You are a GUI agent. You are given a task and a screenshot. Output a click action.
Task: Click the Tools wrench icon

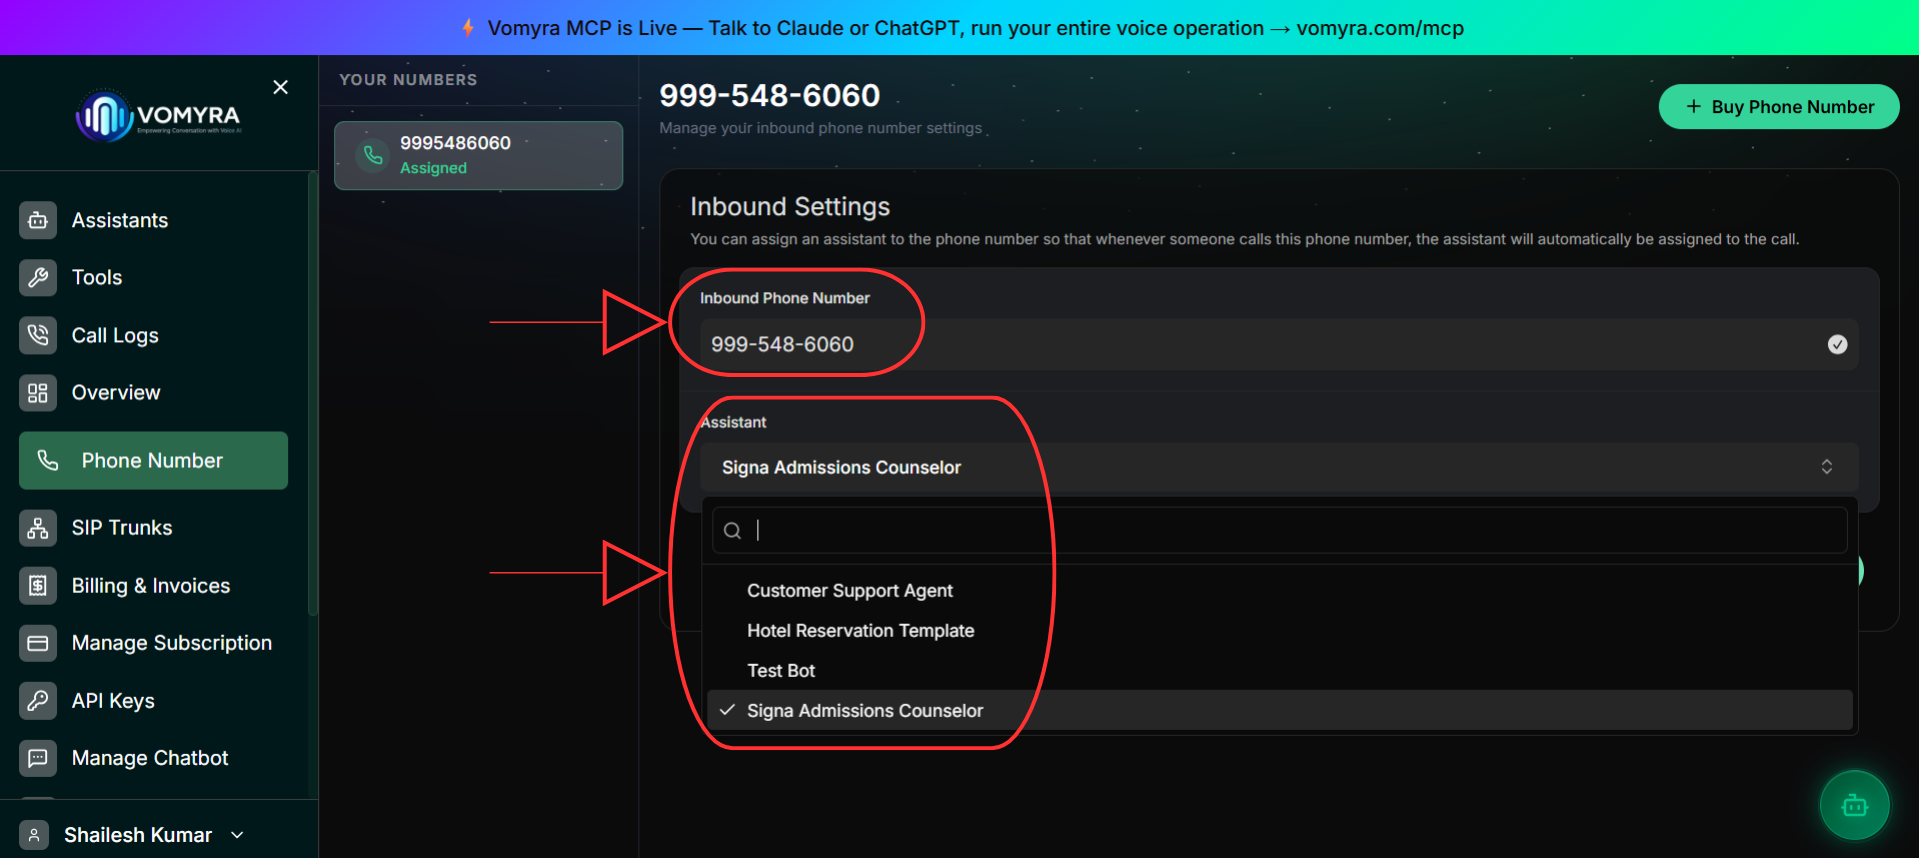click(38, 277)
